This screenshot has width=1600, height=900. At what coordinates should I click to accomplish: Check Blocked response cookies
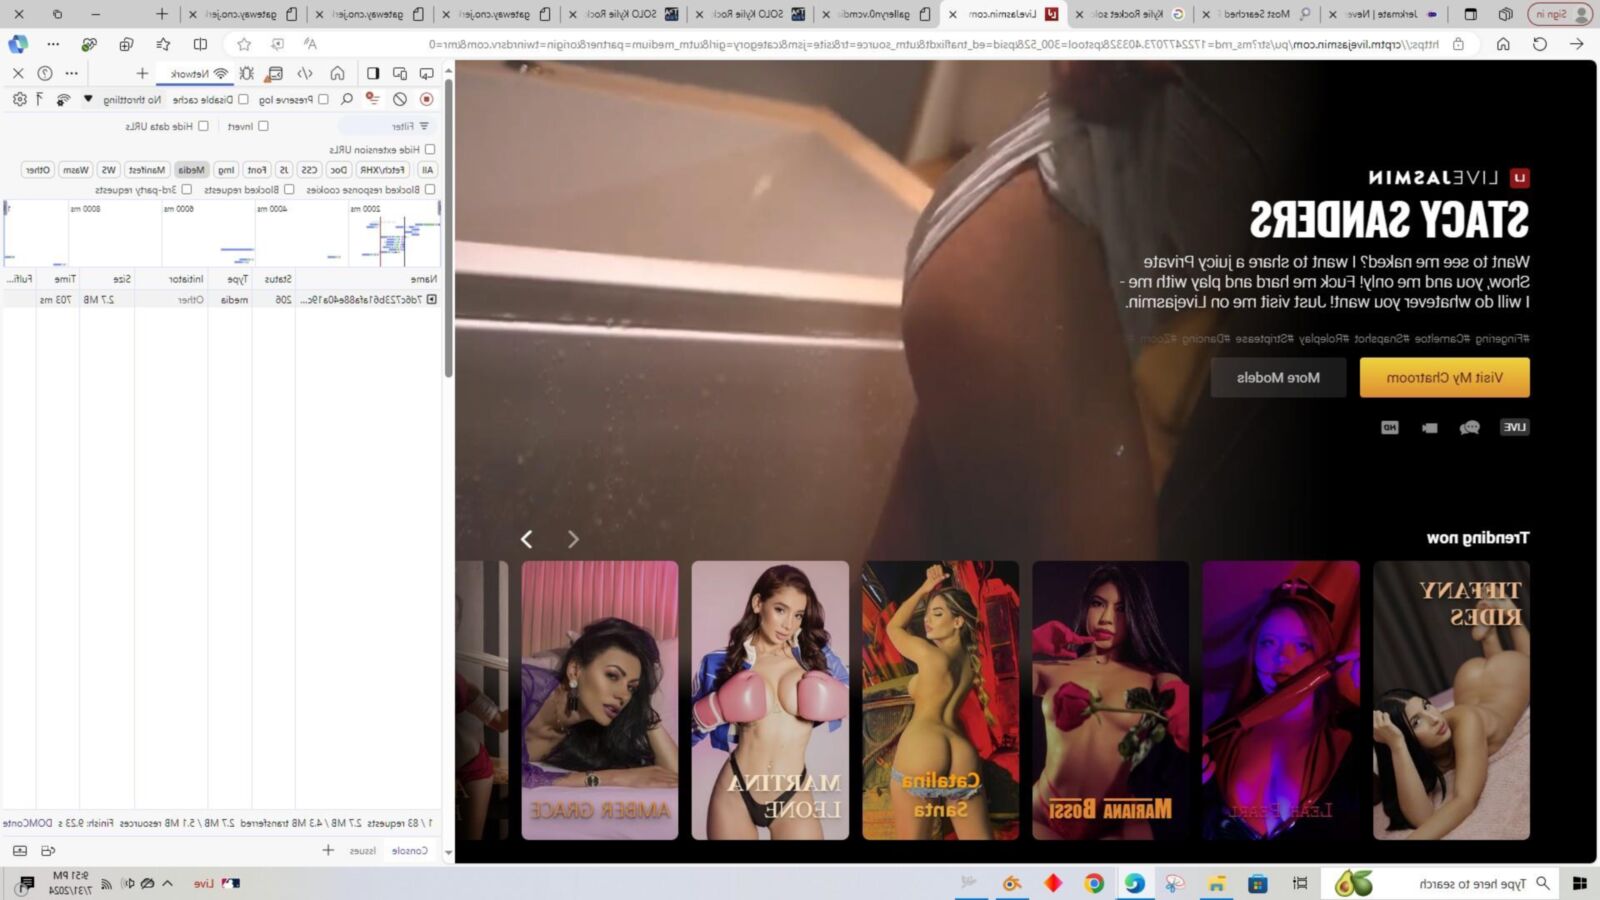430,189
